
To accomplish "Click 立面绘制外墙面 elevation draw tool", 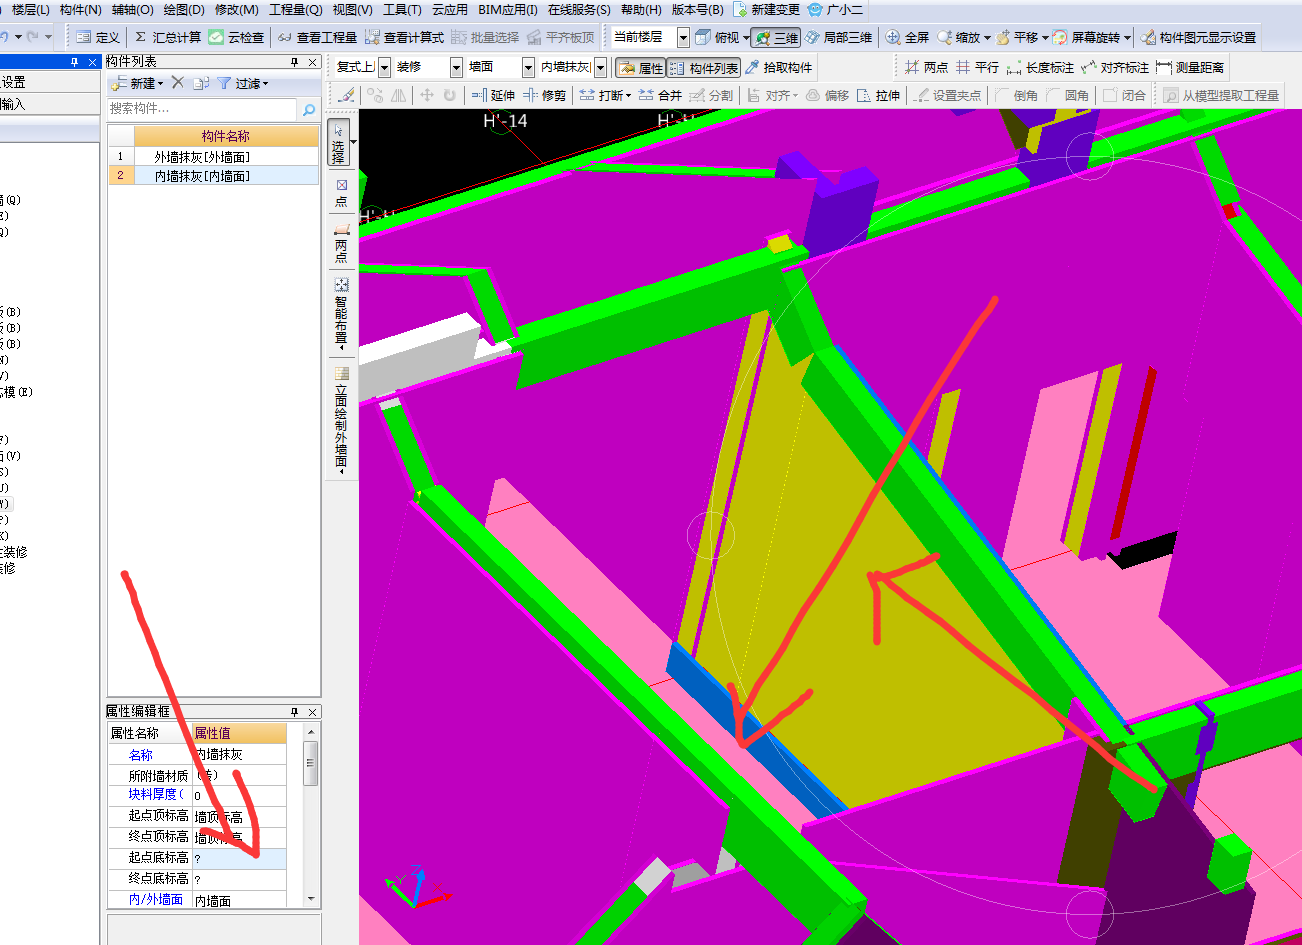I will [341, 420].
